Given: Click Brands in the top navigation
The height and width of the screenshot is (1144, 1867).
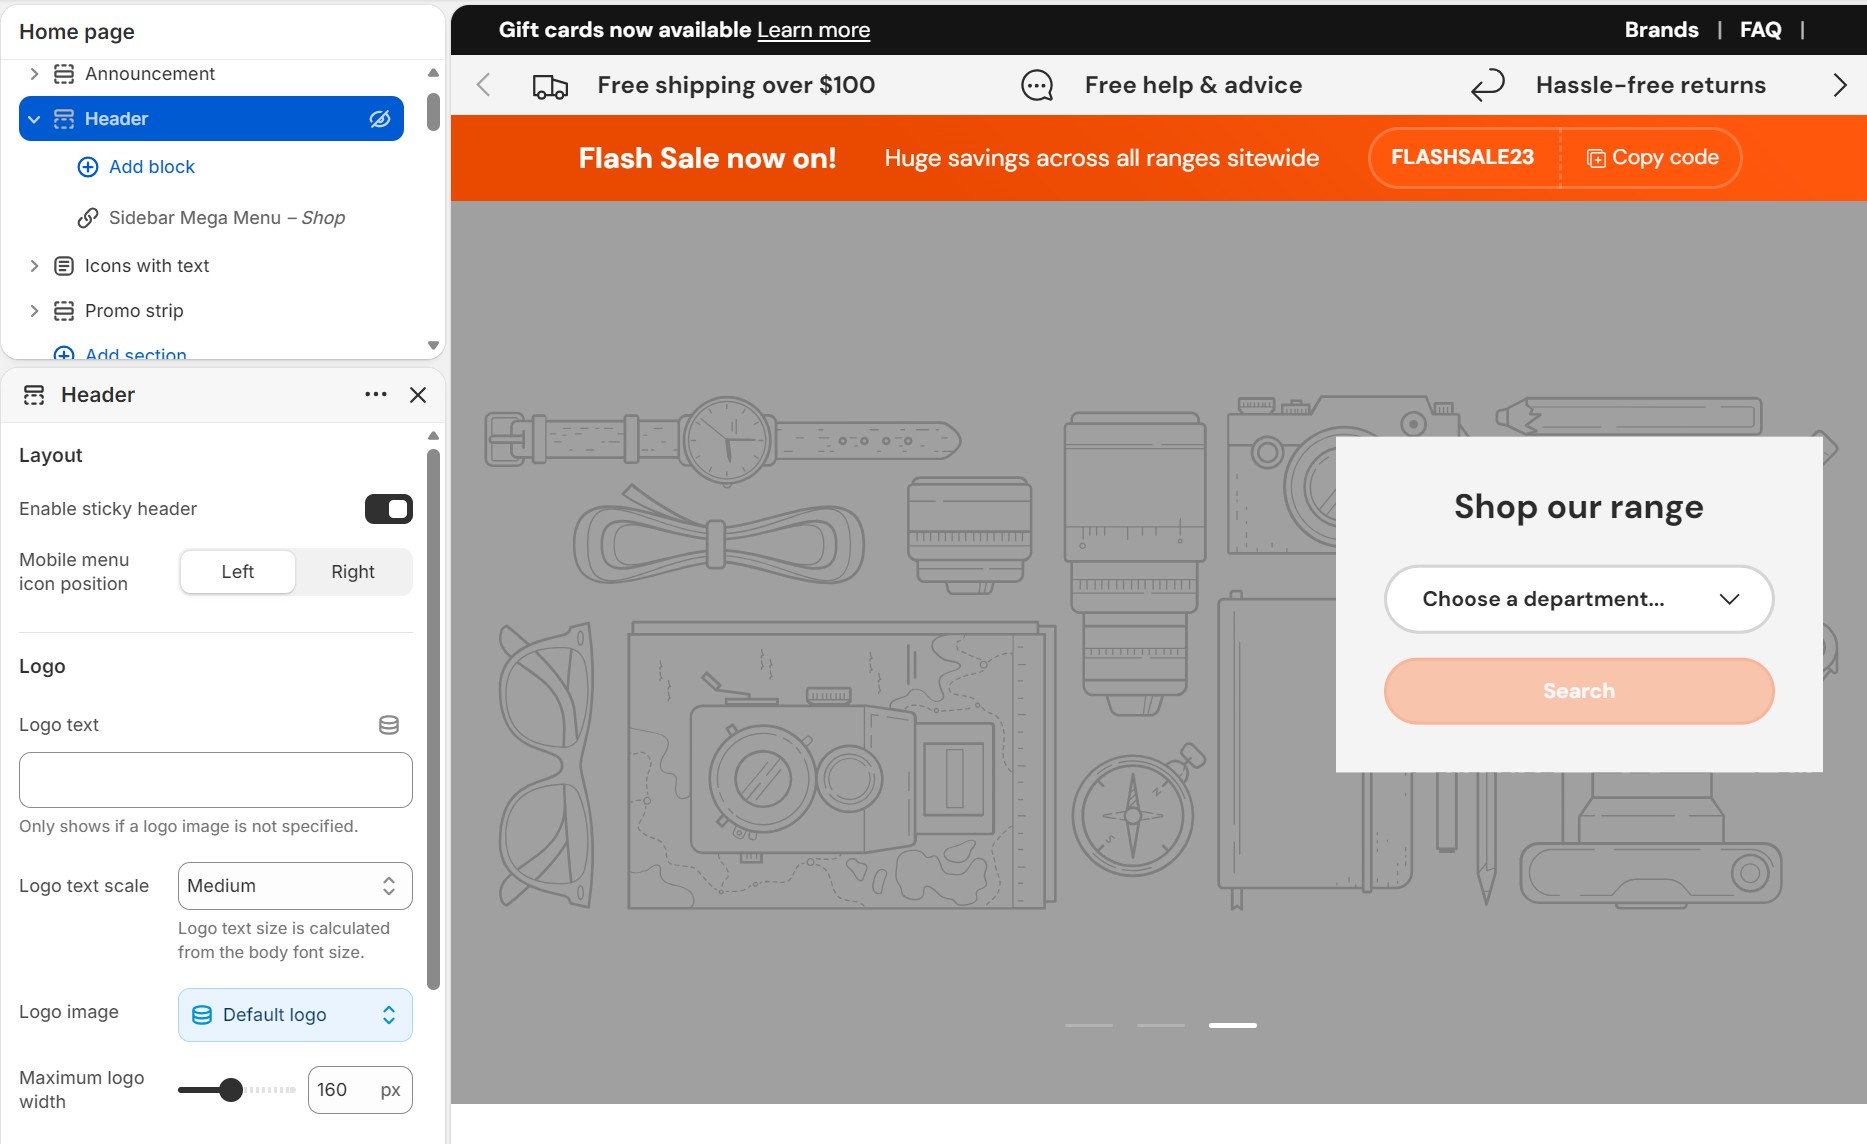Looking at the screenshot, I should click(1661, 29).
